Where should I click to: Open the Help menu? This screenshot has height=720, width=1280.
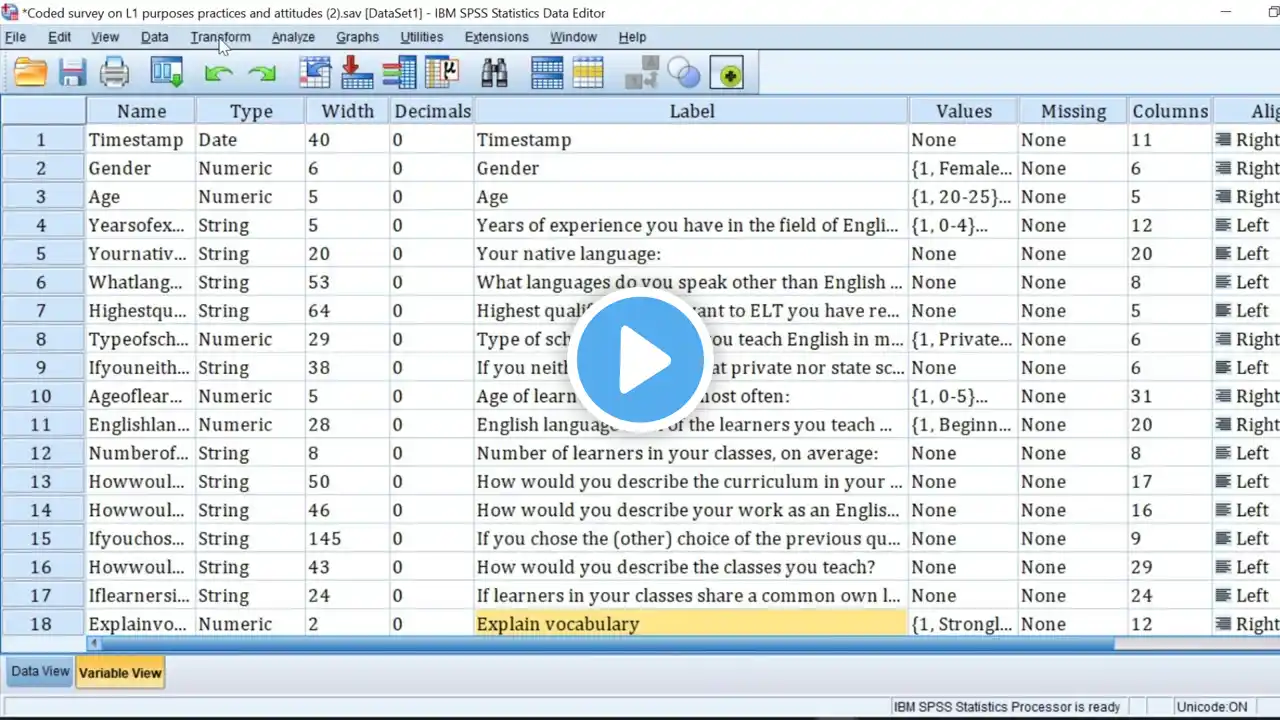point(632,37)
